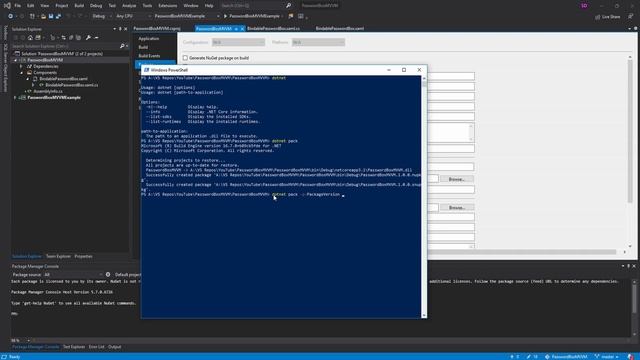Screen dimensions: 640x360
Task: Click the PowerShell vertical scrollbar
Action: pos(424,196)
